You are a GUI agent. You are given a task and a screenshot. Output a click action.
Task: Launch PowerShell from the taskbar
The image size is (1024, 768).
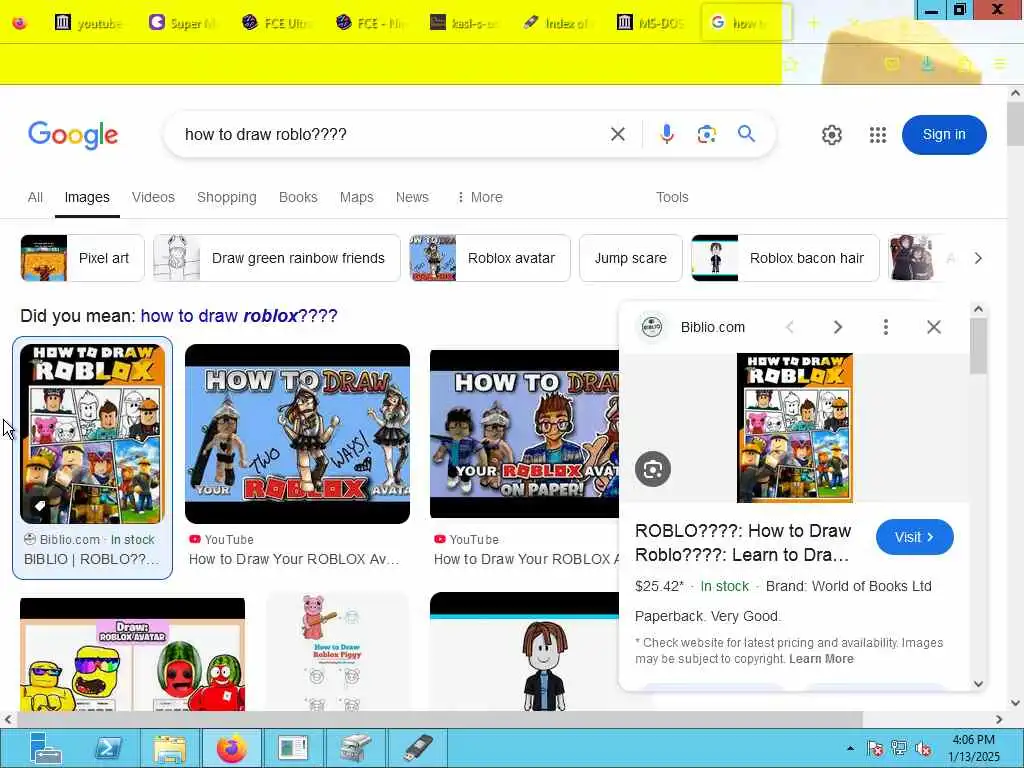(x=108, y=748)
